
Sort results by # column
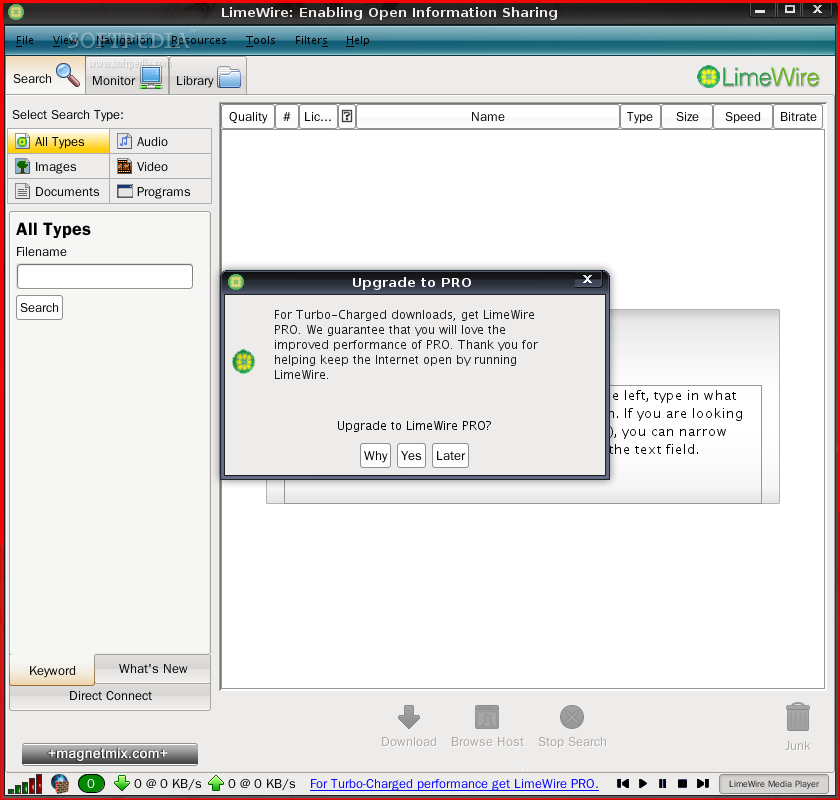pos(287,117)
